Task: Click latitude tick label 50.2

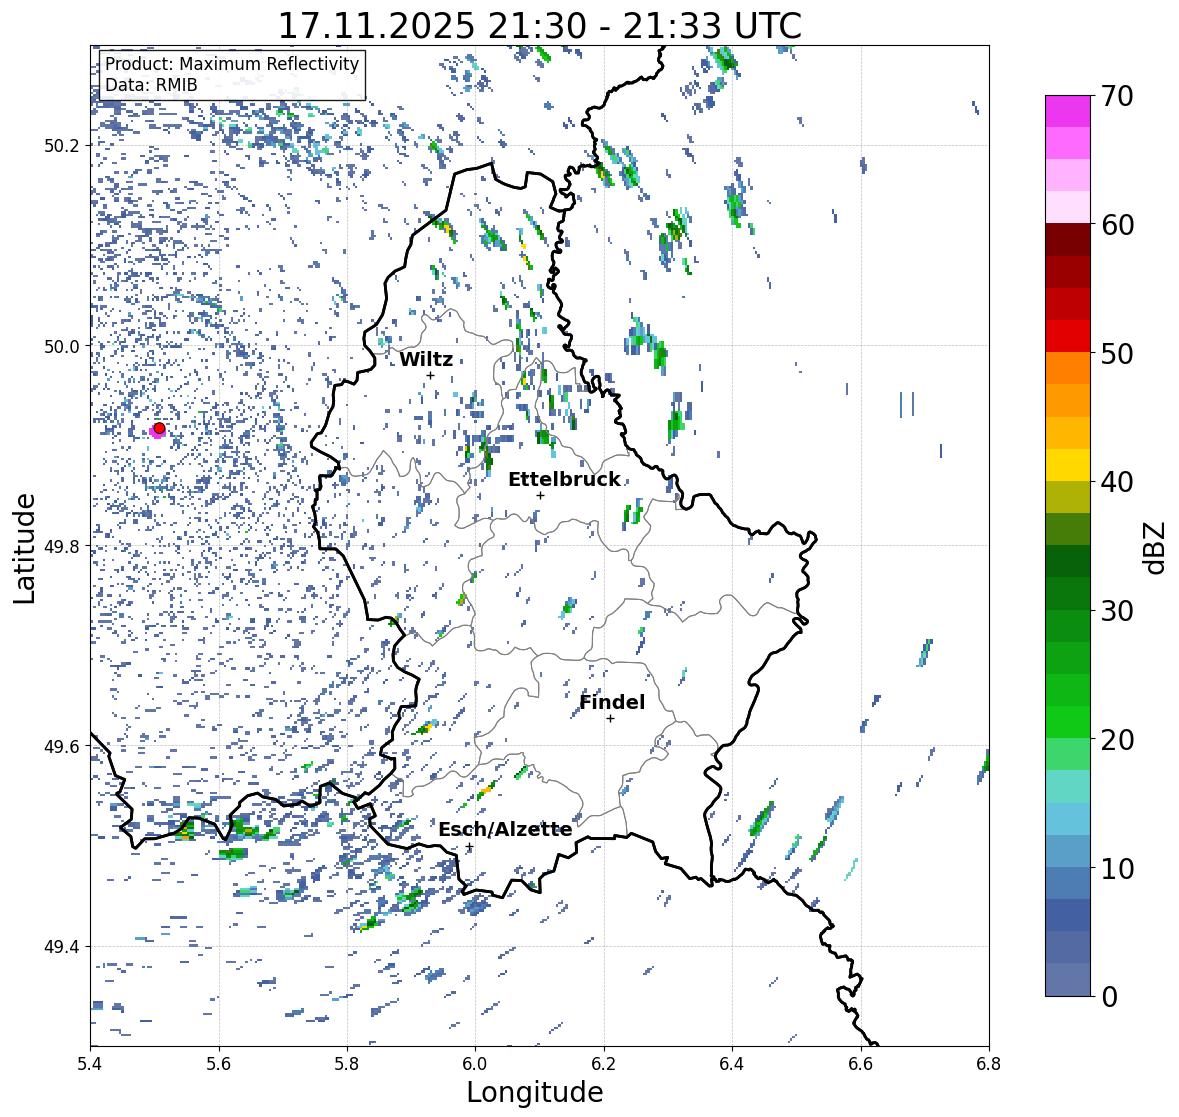Action: (62, 146)
